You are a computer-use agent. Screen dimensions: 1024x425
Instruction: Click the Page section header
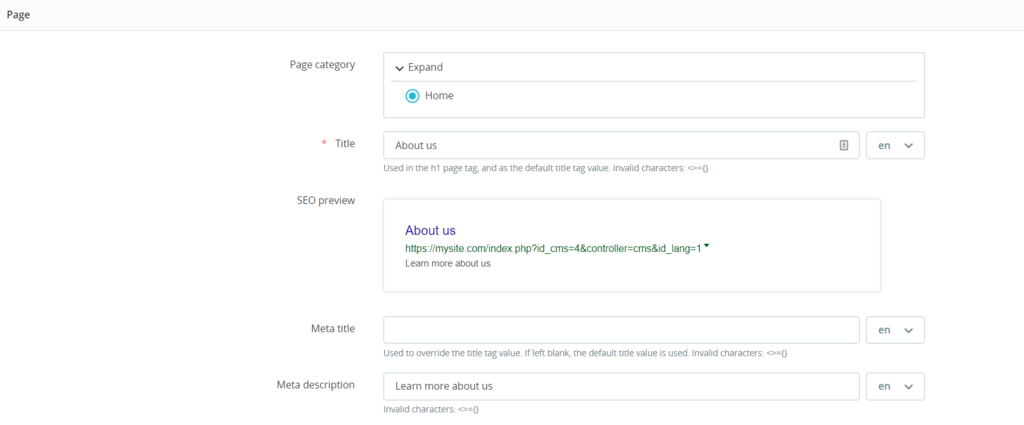tap(18, 14)
